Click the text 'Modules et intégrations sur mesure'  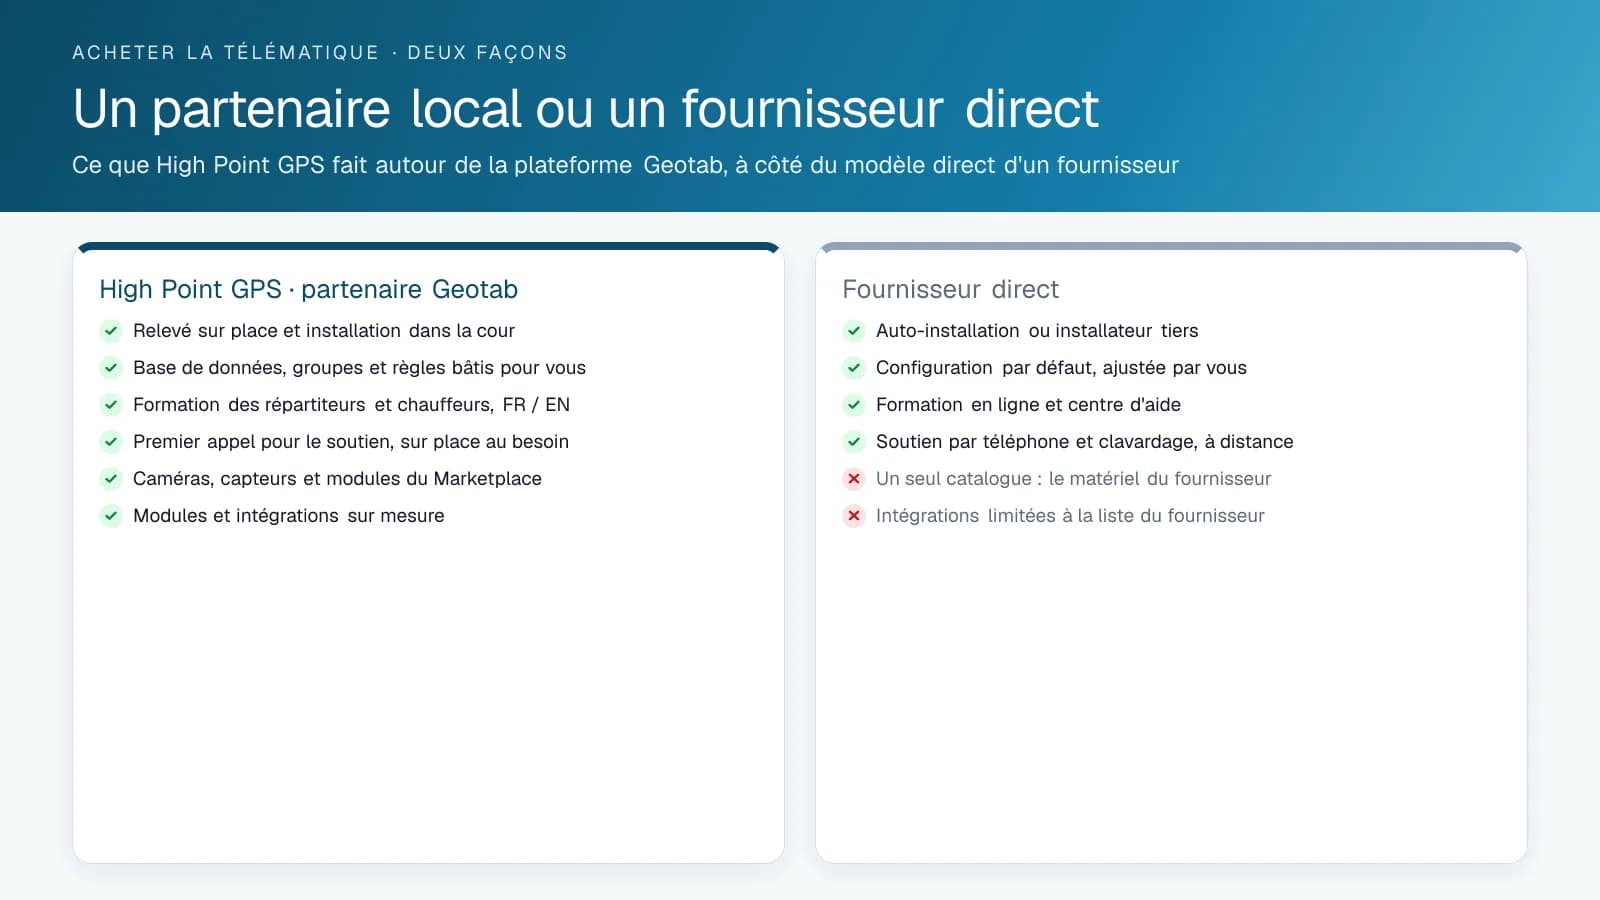(x=289, y=516)
